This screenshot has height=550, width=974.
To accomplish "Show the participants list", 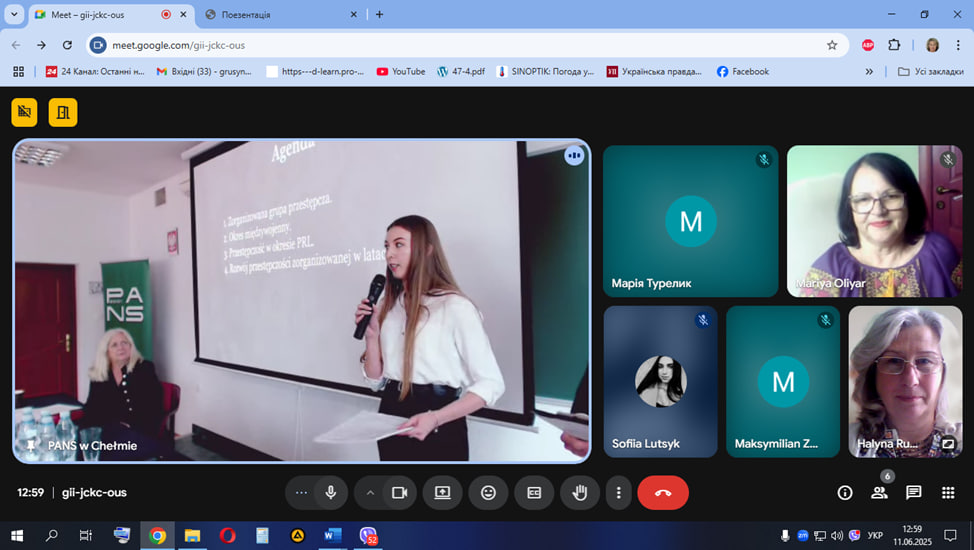I will (x=879, y=493).
